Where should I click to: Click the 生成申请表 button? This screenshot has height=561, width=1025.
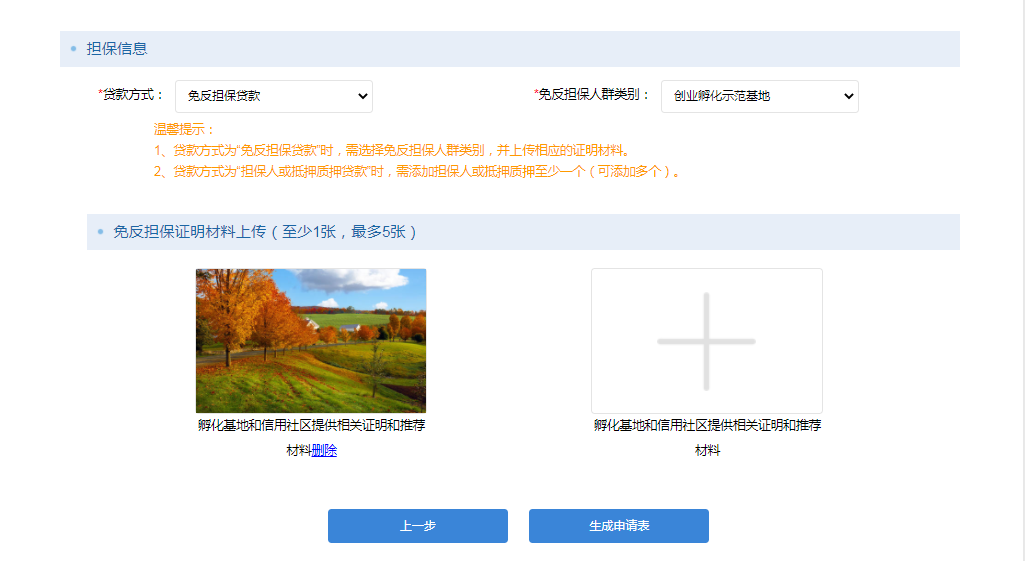click(618, 526)
